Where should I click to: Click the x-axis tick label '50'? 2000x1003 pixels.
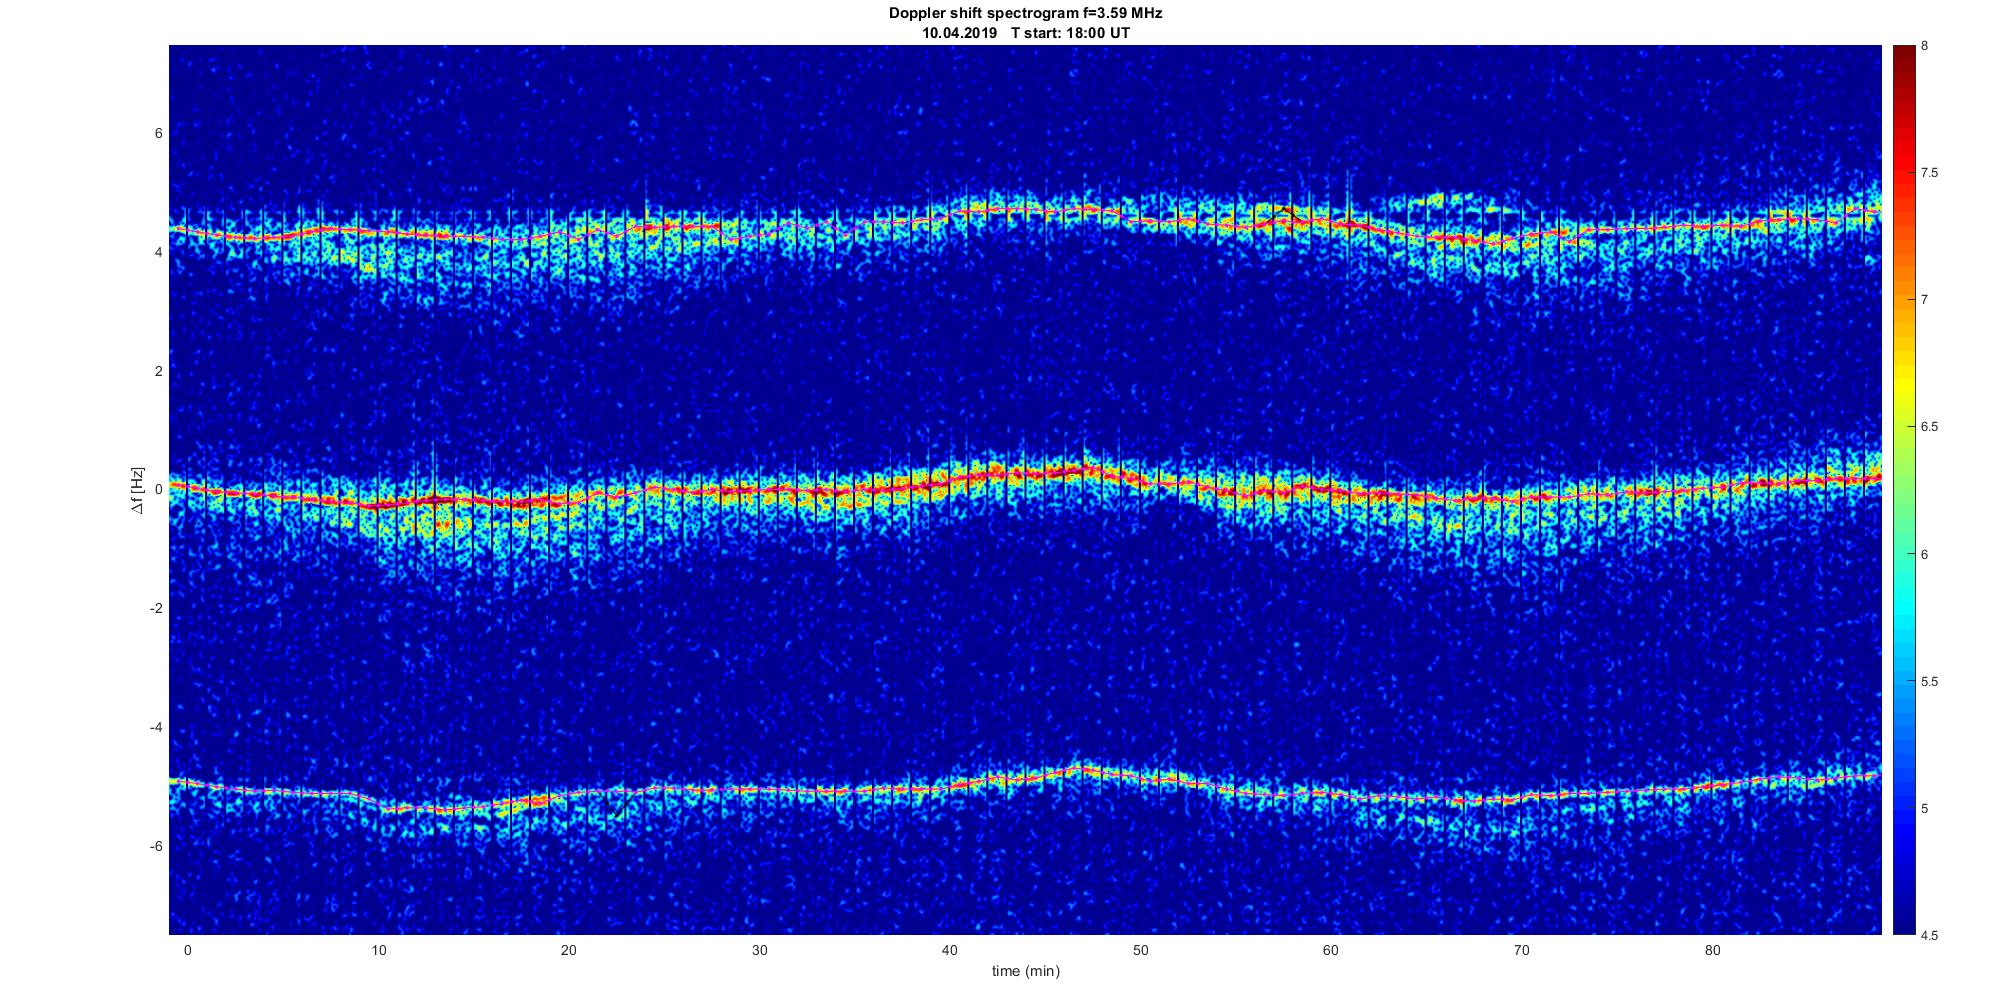[1140, 950]
